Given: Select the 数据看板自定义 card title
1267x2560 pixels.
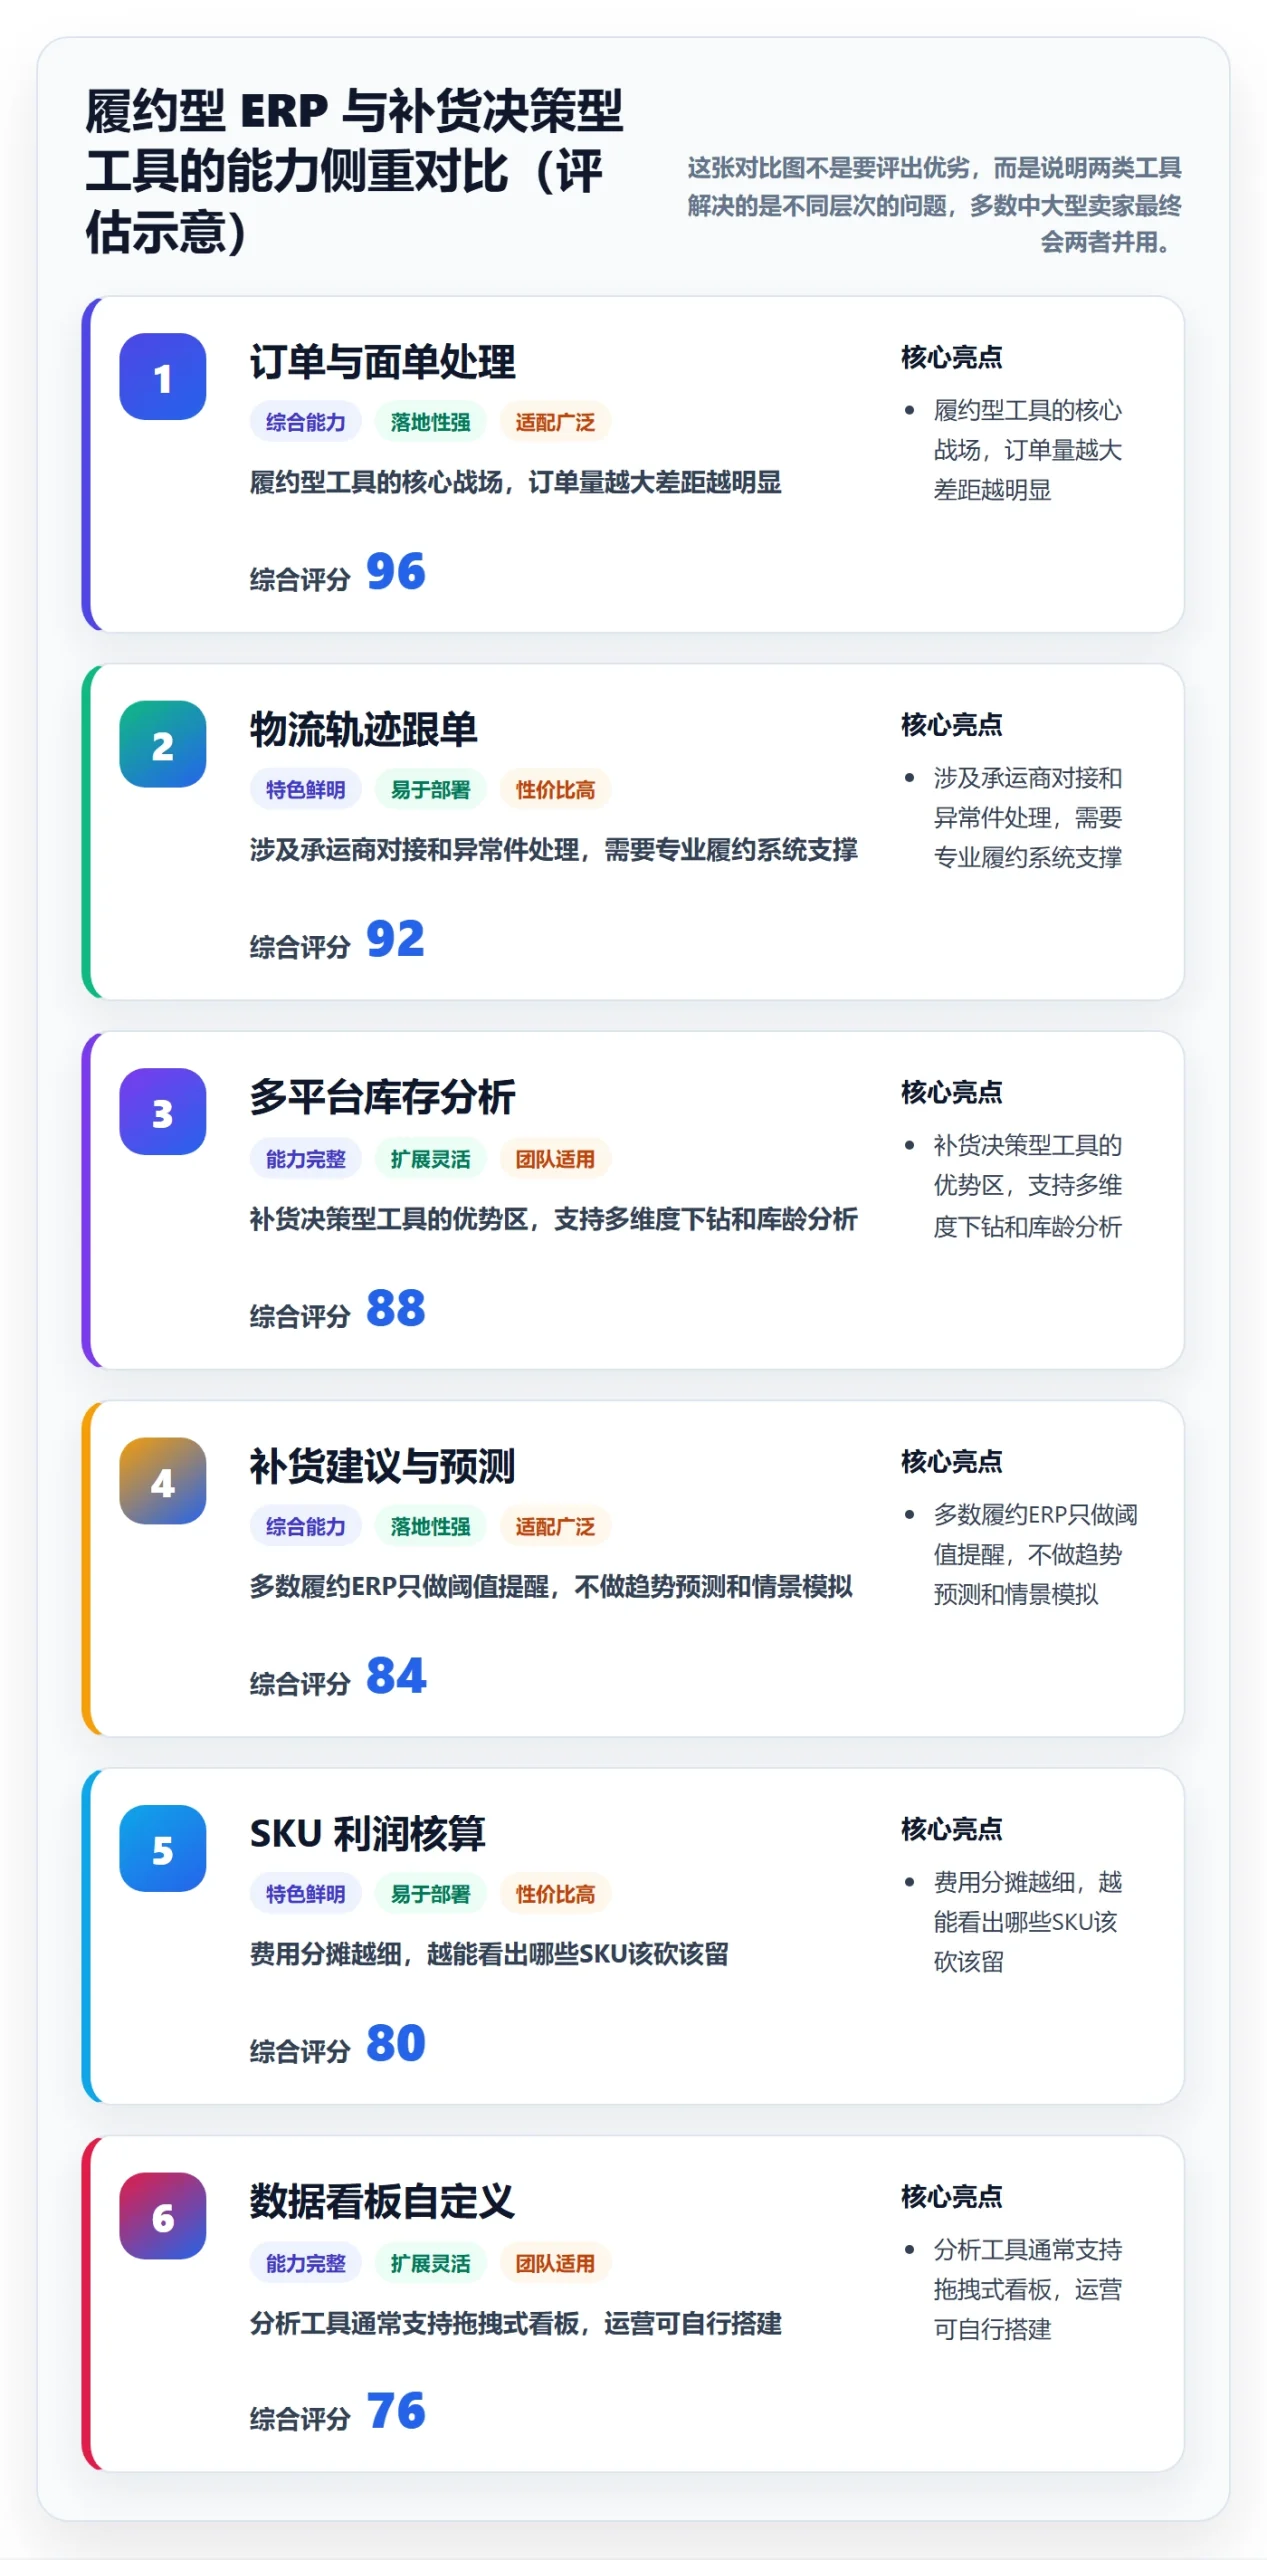Looking at the screenshot, I should (382, 2202).
